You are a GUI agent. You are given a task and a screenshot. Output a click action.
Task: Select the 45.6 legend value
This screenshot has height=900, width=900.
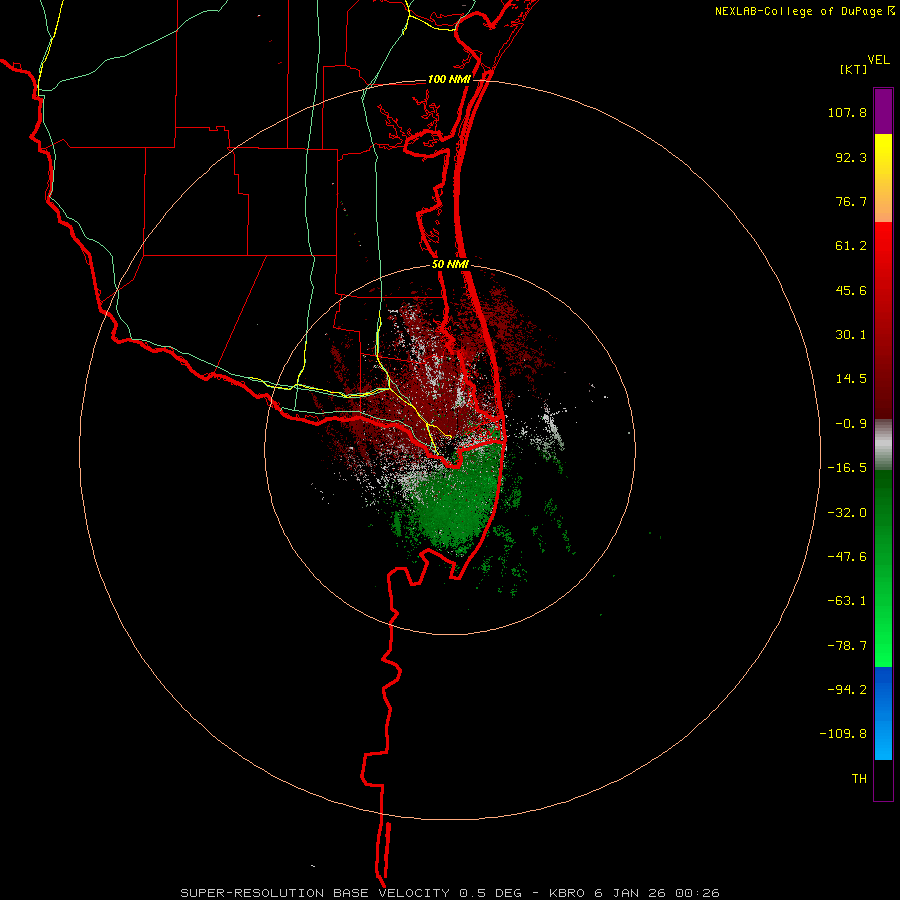[851, 290]
